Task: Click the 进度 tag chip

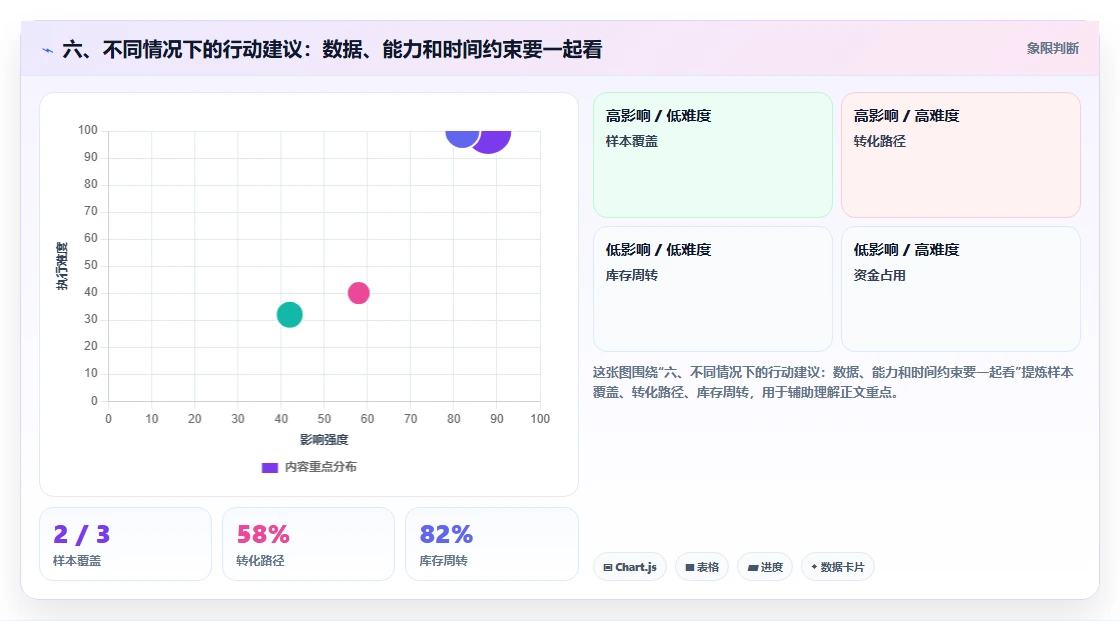Action: (x=765, y=567)
